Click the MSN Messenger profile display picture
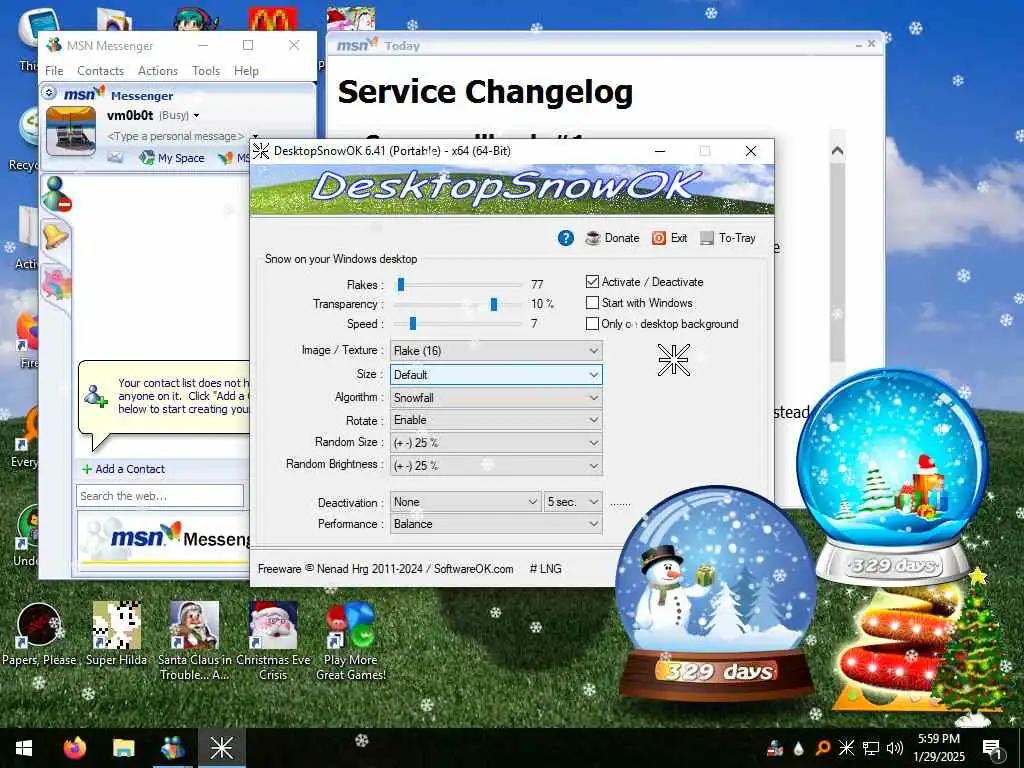Image resolution: width=1024 pixels, height=768 pixels. click(71, 132)
